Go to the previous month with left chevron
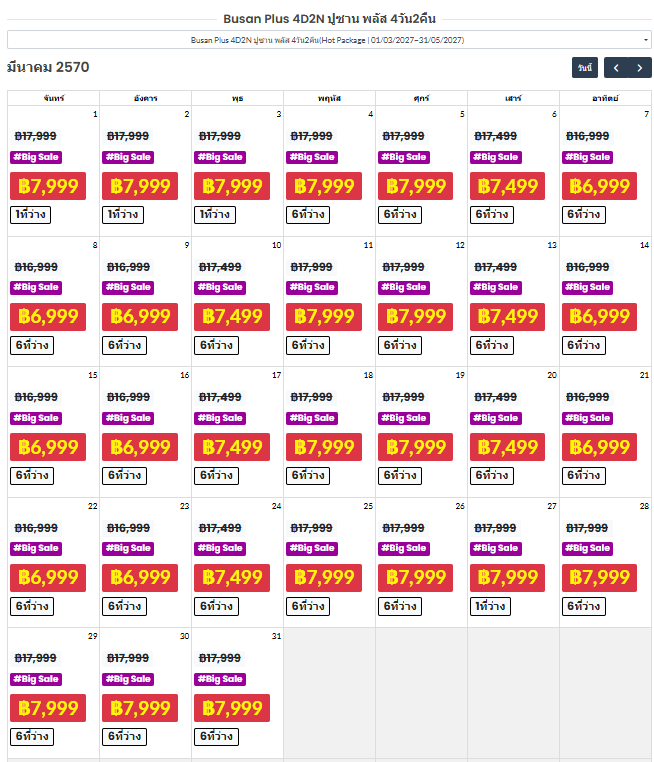This screenshot has height=762, width=654. pyautogui.click(x=616, y=68)
